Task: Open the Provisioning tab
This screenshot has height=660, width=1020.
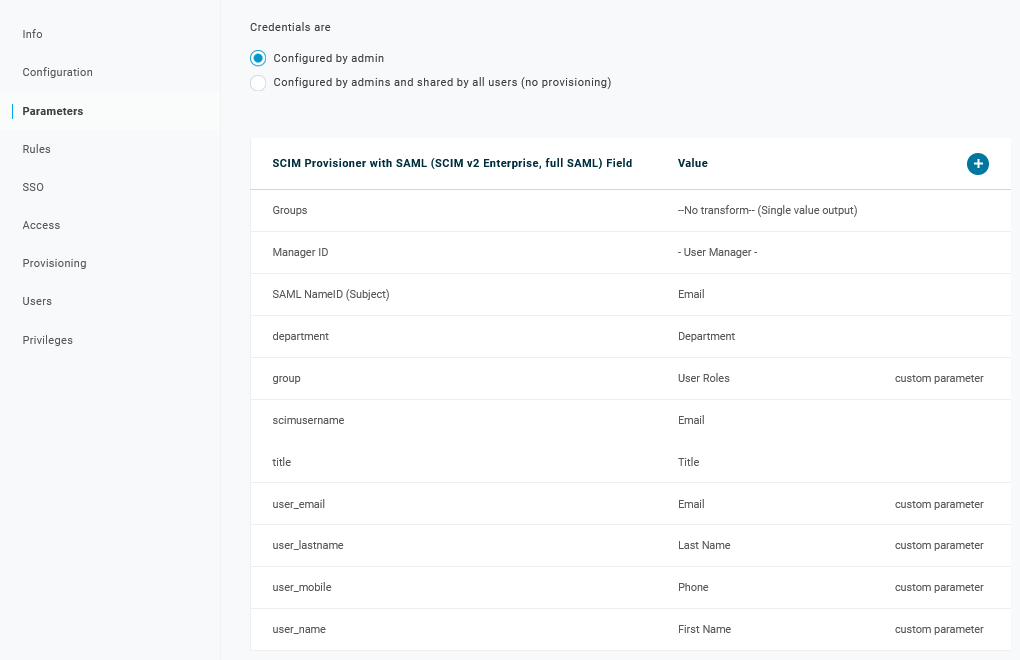Action: click(x=54, y=263)
